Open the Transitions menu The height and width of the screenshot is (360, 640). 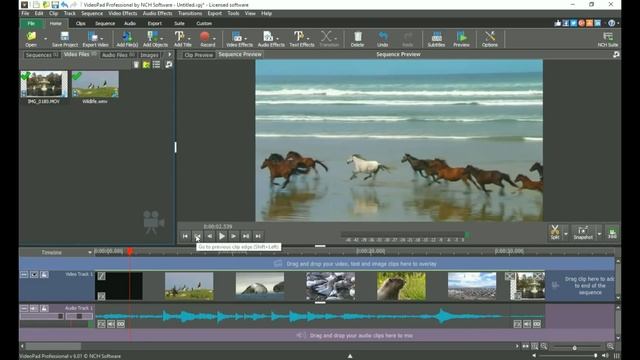point(190,13)
